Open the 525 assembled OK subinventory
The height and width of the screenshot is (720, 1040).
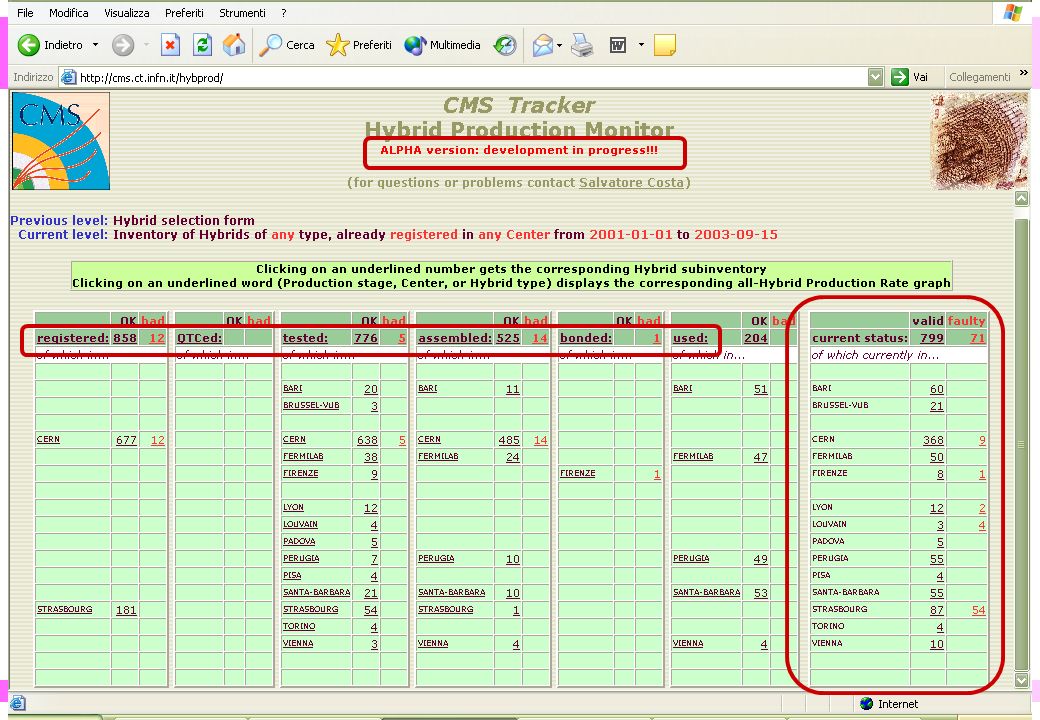tap(508, 337)
